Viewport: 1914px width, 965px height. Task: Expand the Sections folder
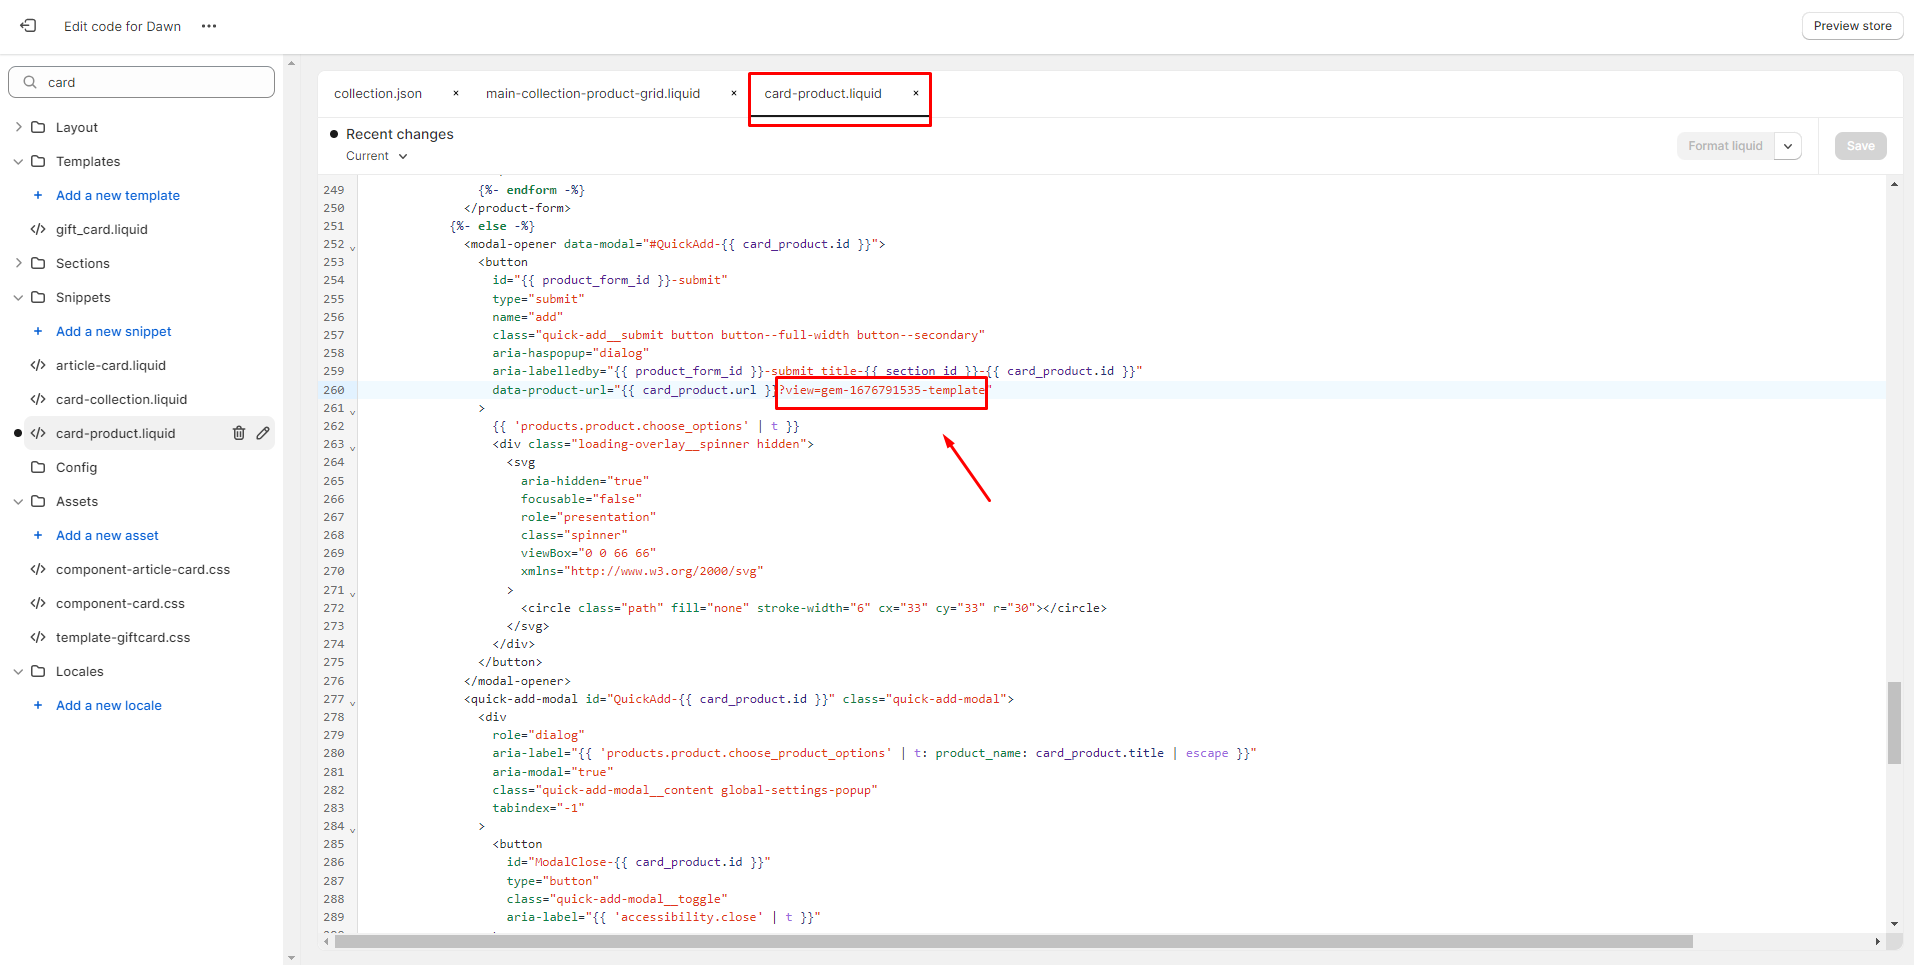point(18,263)
